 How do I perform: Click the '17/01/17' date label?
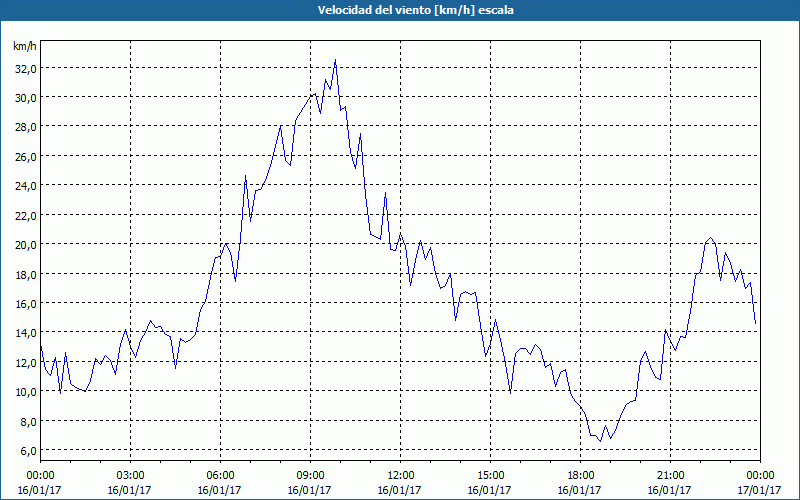759,490
